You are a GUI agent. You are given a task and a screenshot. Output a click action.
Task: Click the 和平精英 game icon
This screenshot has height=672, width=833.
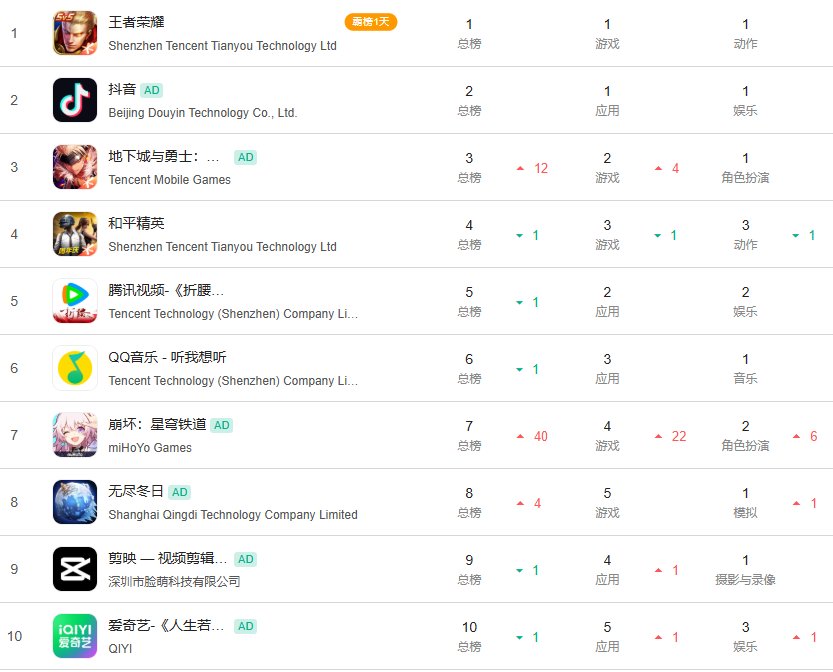tap(75, 234)
